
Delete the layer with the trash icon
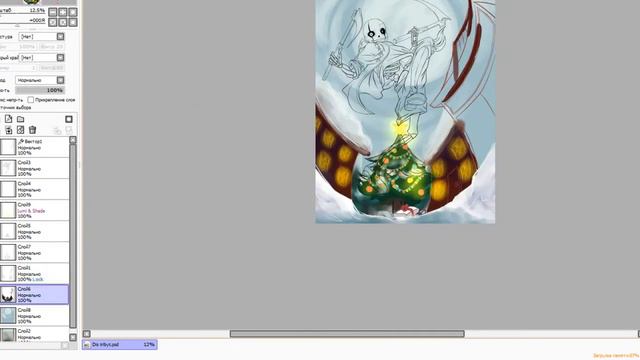point(33,130)
